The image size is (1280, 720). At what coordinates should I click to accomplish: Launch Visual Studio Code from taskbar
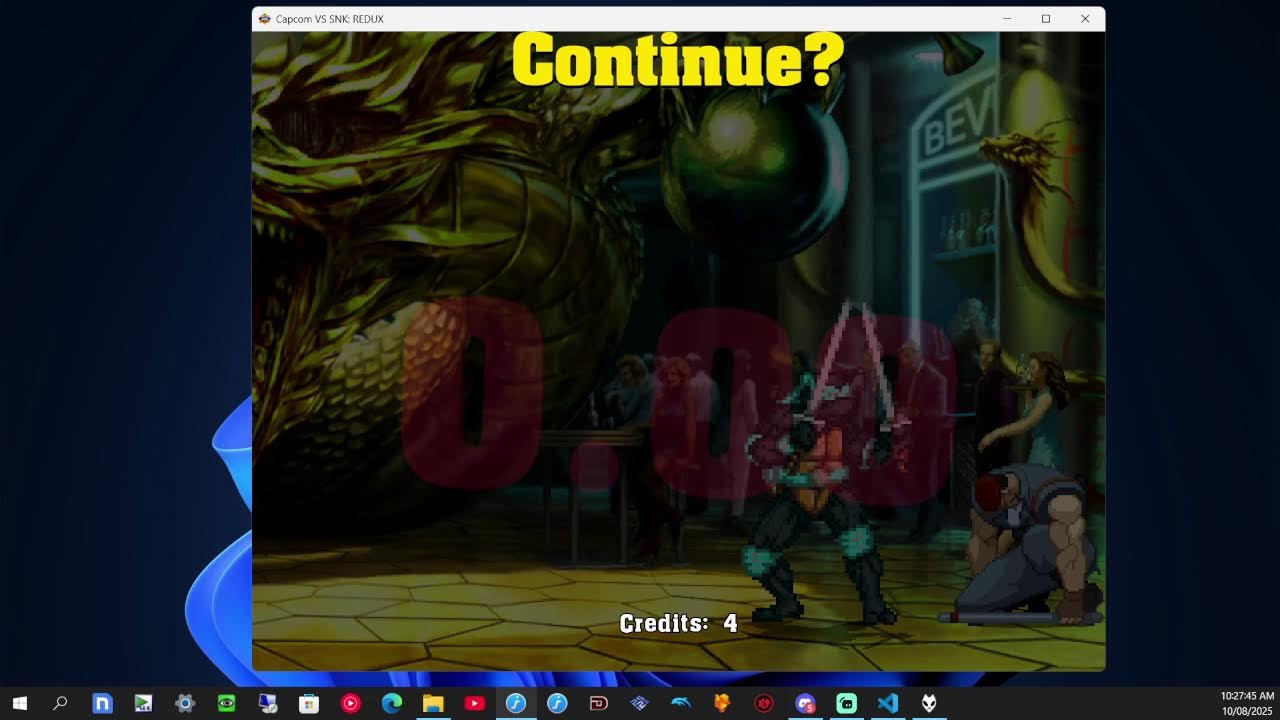[888, 703]
